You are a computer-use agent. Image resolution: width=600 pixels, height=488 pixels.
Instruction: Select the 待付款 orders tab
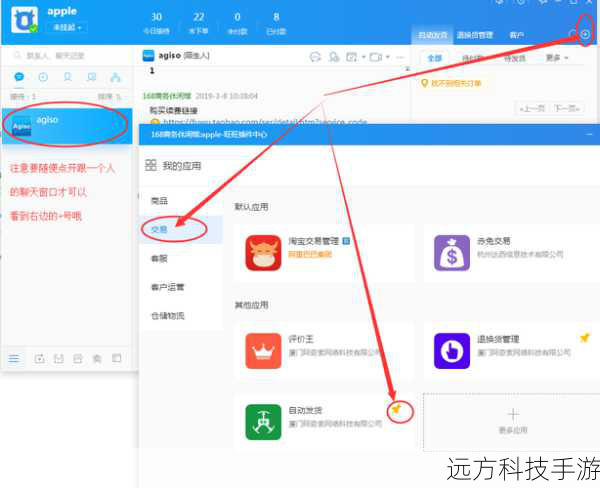[473, 58]
